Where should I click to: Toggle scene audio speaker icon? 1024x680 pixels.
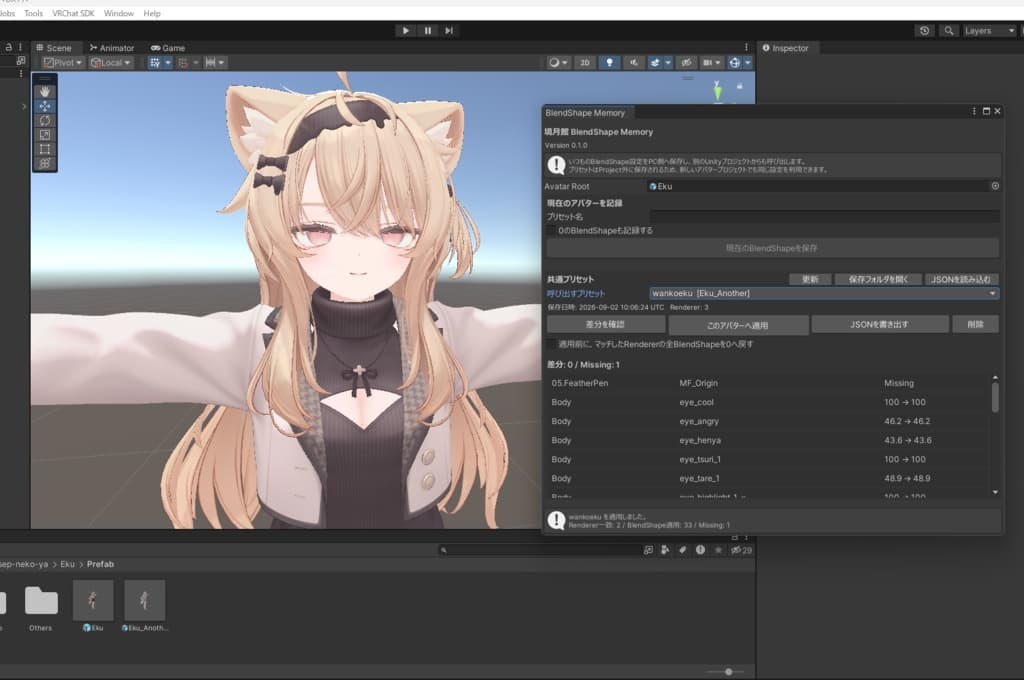pos(633,63)
